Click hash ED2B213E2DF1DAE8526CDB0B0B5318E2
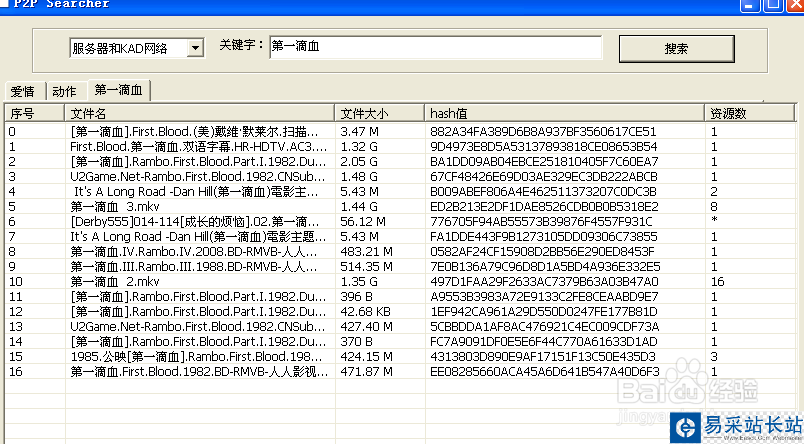 pos(544,207)
